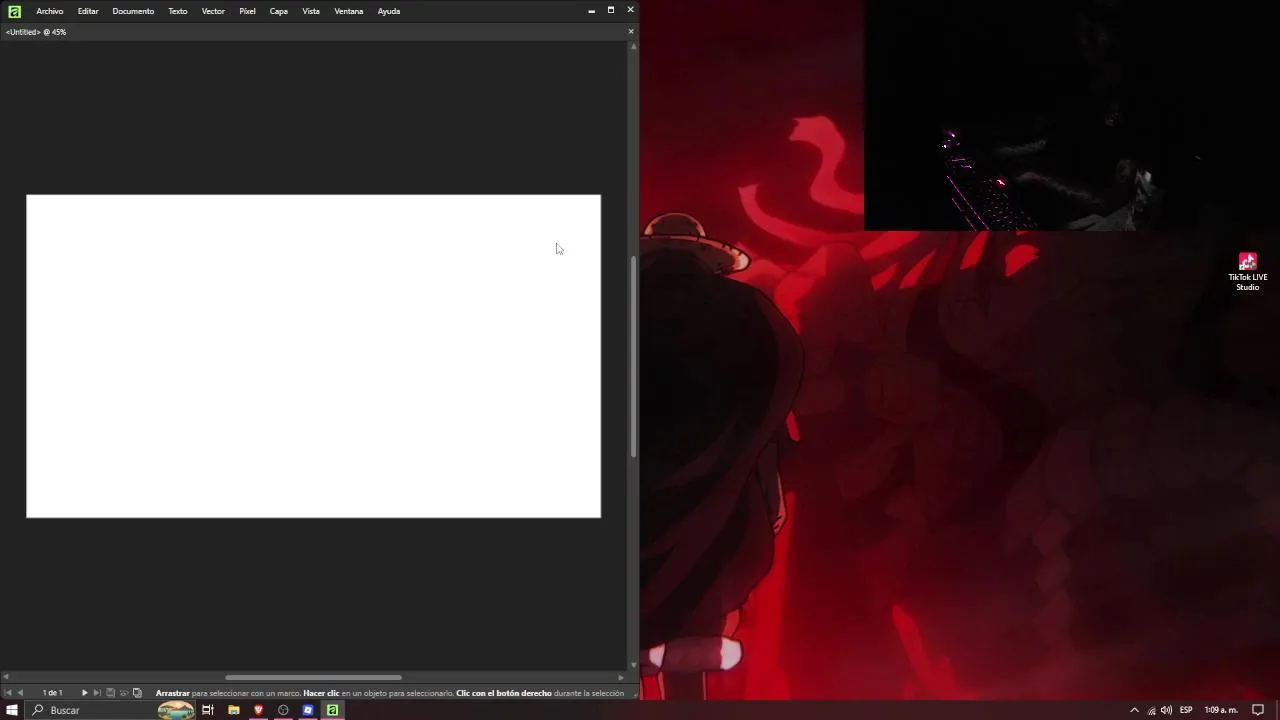Viewport: 1280px width, 720px height.
Task: Click the link icon in the status bar
Action: click(124, 693)
